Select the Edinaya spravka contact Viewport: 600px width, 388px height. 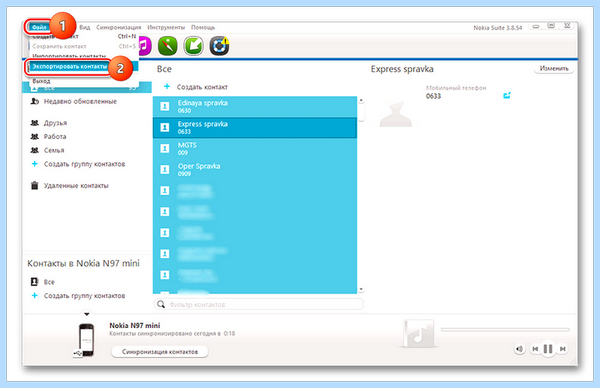click(x=255, y=106)
